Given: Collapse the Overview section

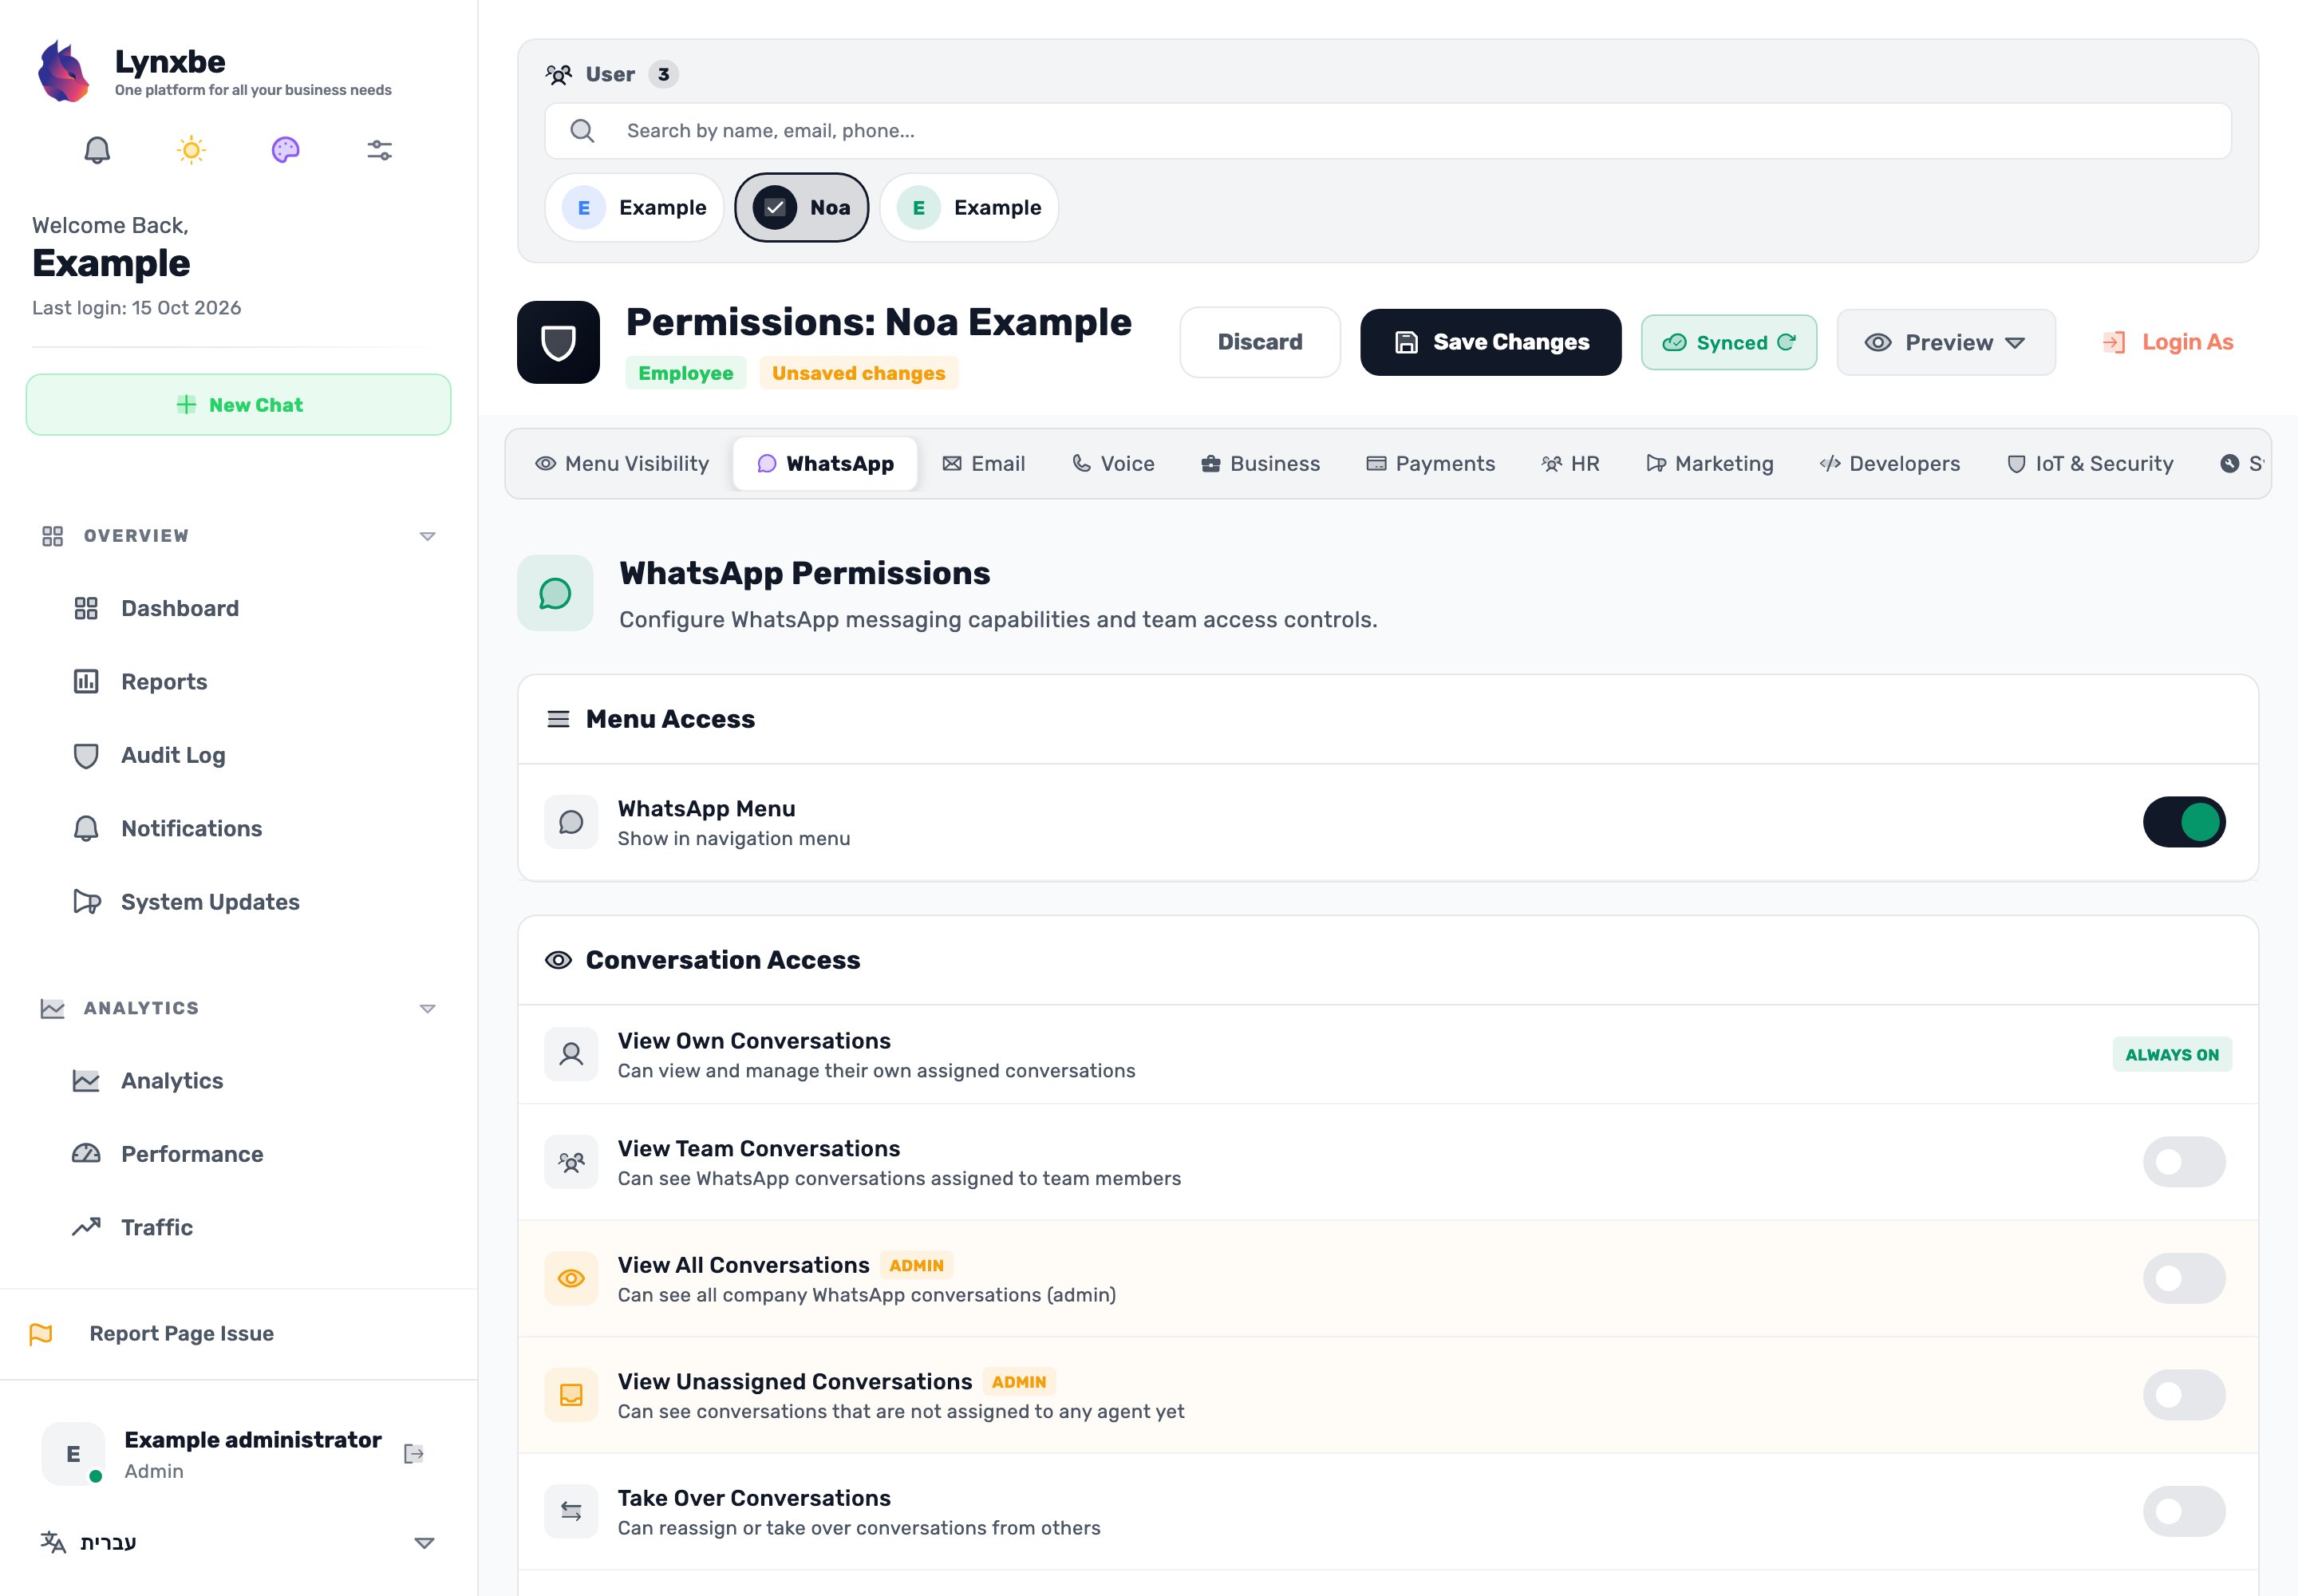Looking at the screenshot, I should 427,536.
